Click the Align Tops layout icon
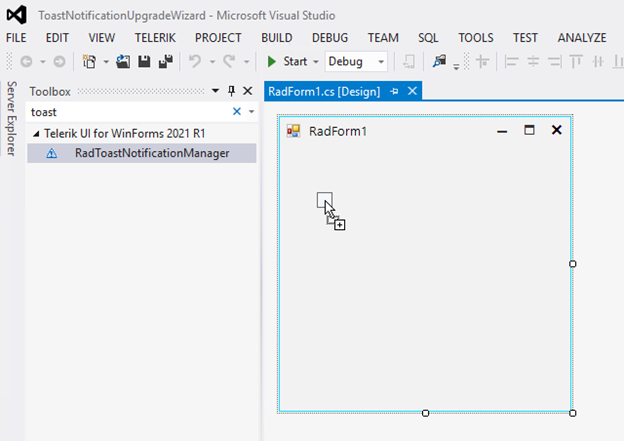 576,62
